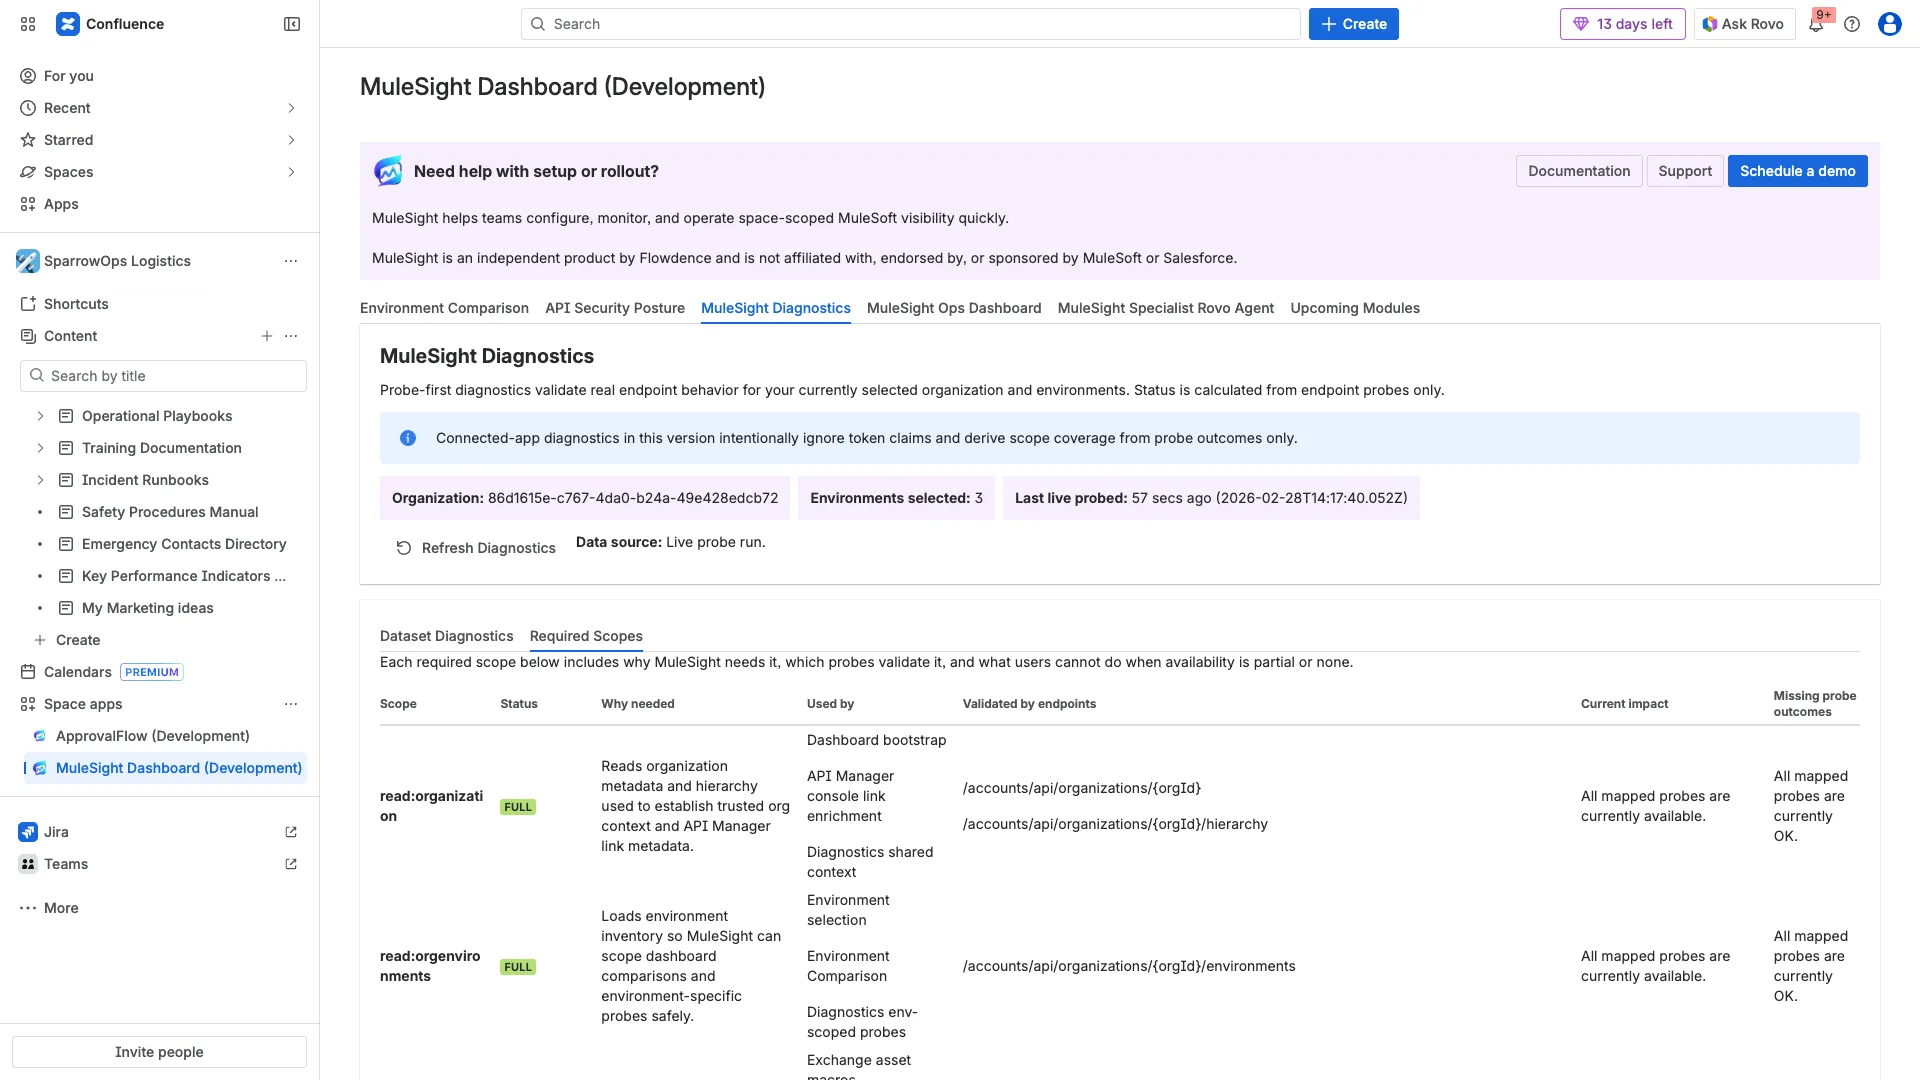The height and width of the screenshot is (1080, 1920).
Task: Open ApprovalFlow (Development) space app
Action: 152,736
